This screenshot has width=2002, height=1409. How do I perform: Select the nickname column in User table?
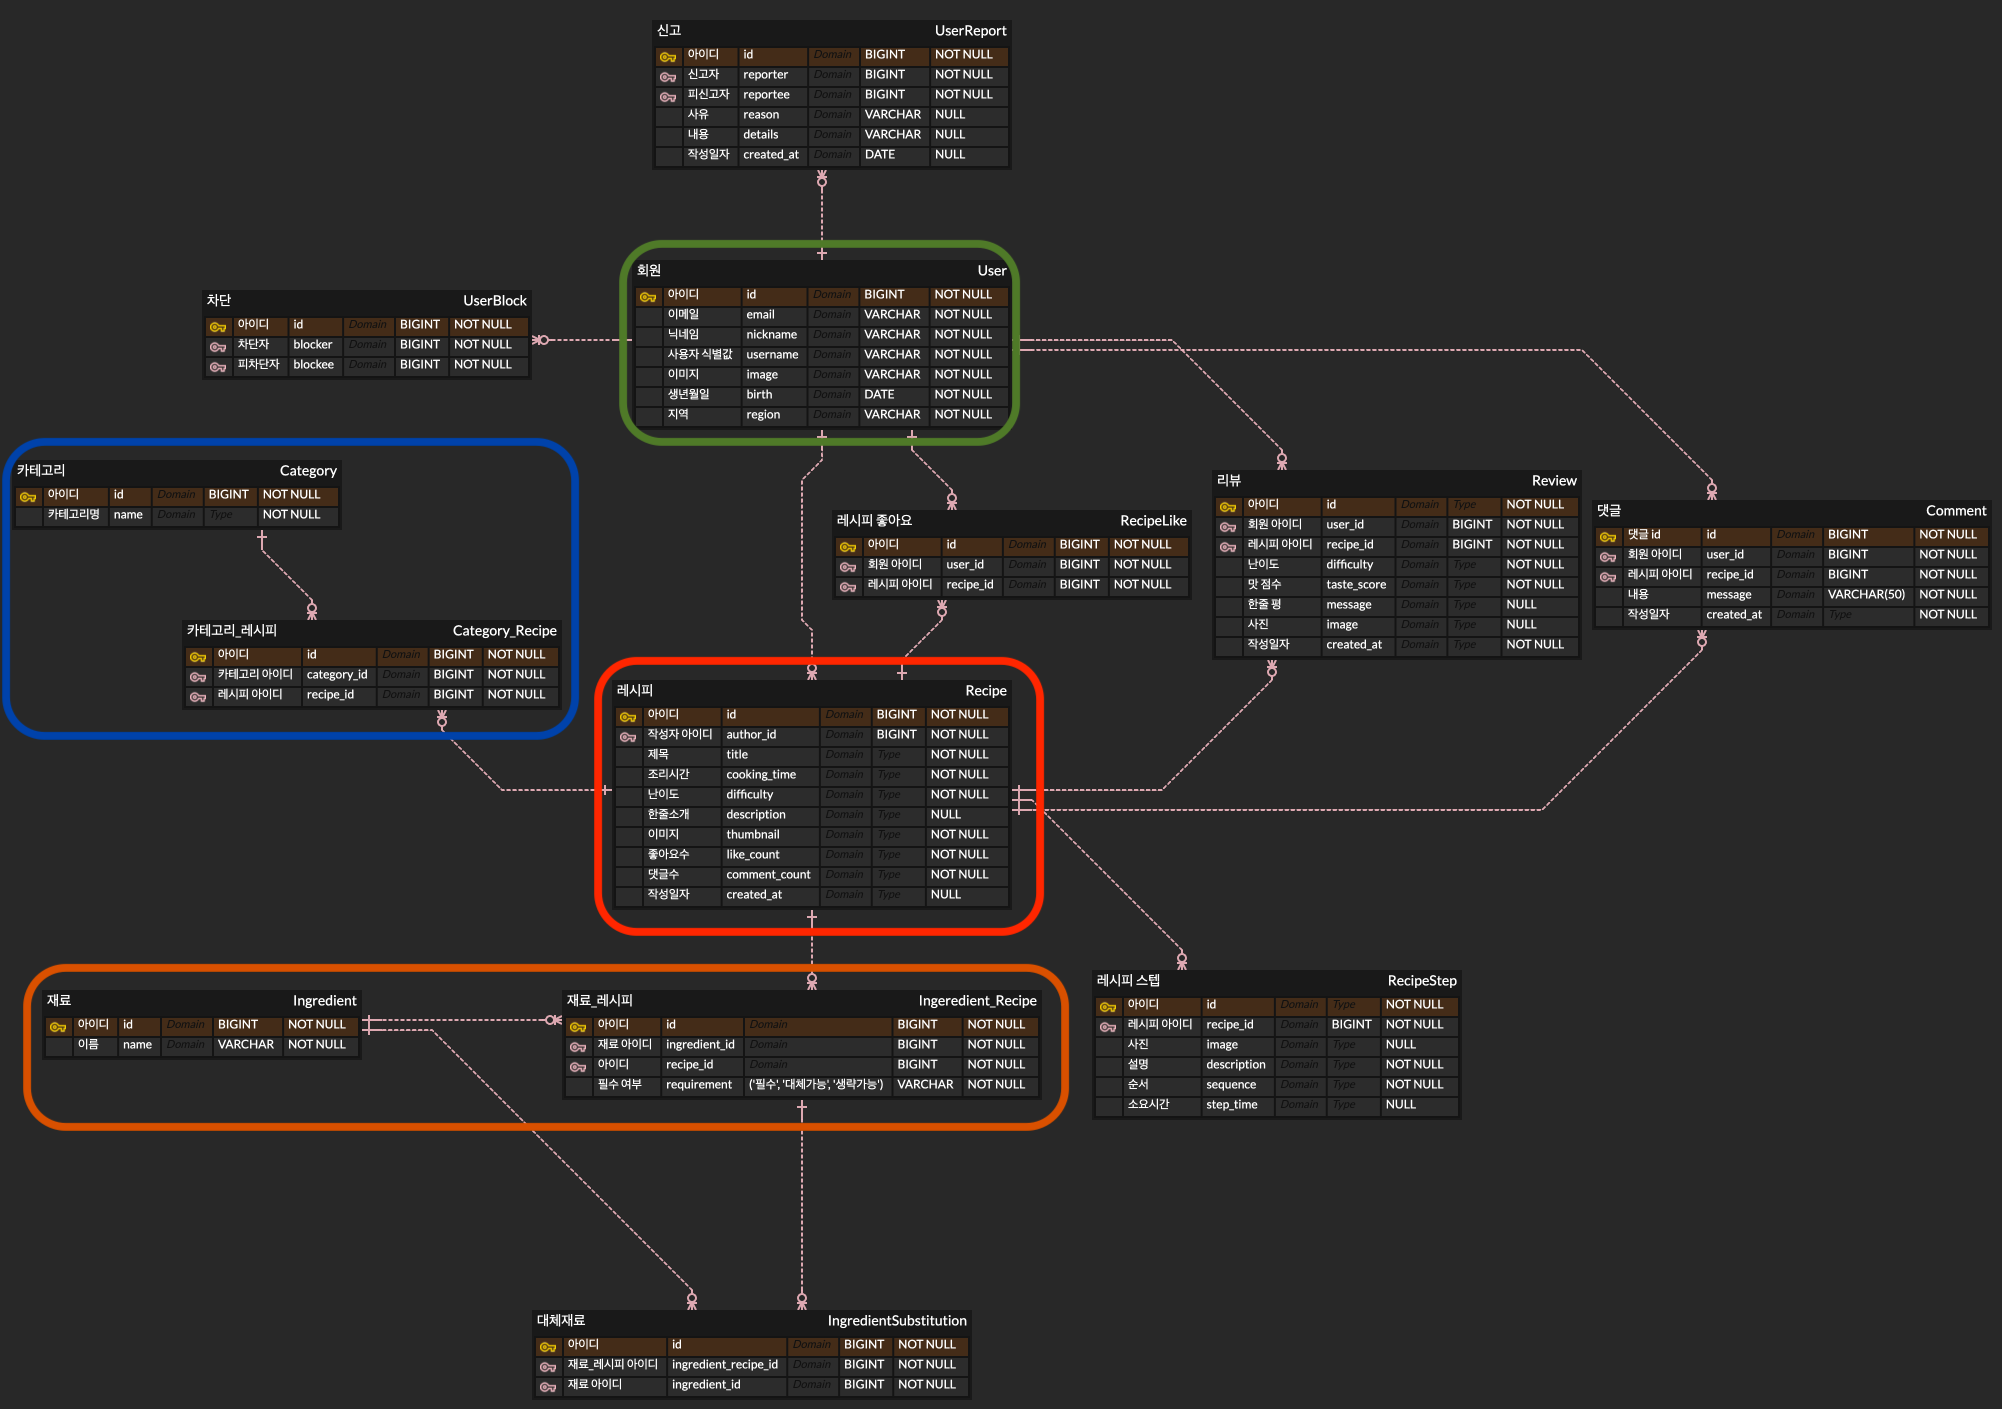[771, 335]
